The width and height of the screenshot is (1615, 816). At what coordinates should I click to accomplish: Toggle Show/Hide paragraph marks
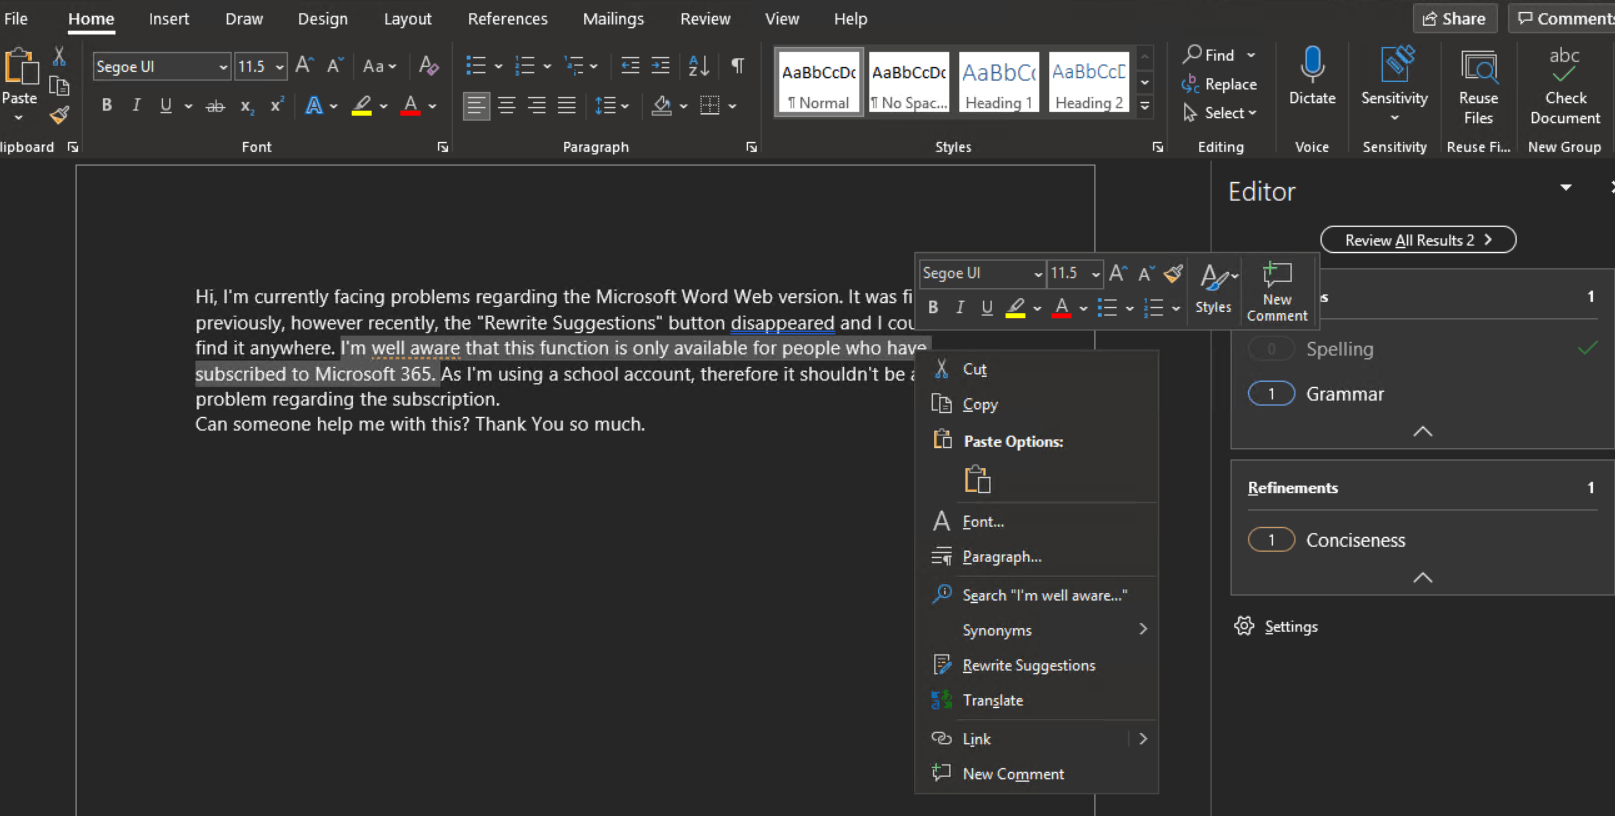(x=737, y=66)
